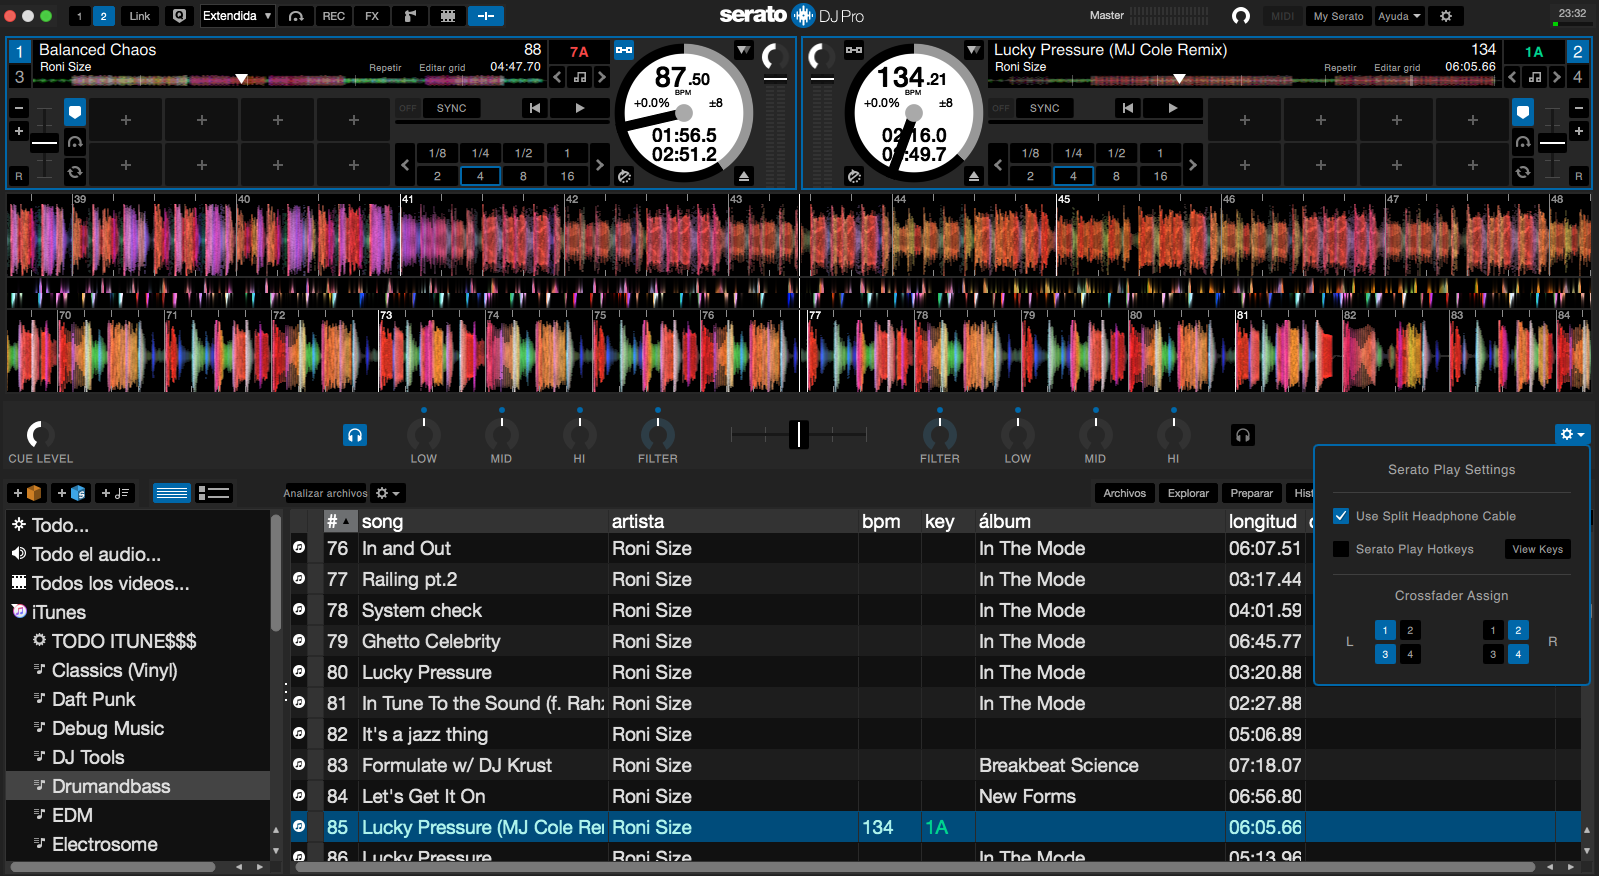The width and height of the screenshot is (1599, 876).
Task: Click the tempo tap icon on left deck
Action: click(624, 176)
